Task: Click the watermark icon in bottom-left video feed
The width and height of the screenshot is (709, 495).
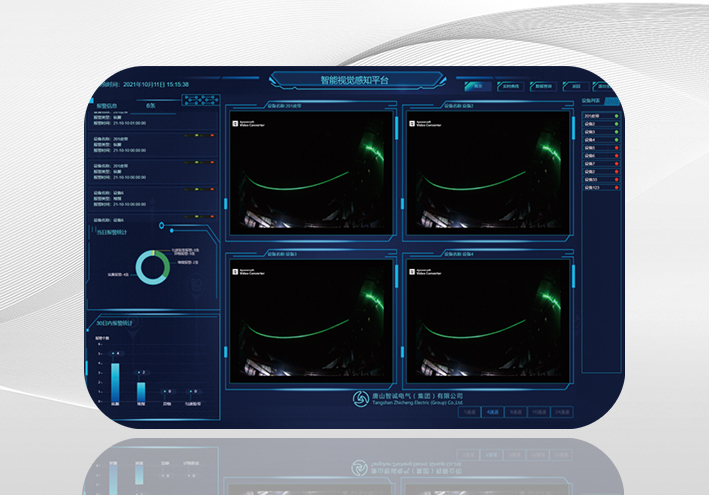Action: point(236,271)
